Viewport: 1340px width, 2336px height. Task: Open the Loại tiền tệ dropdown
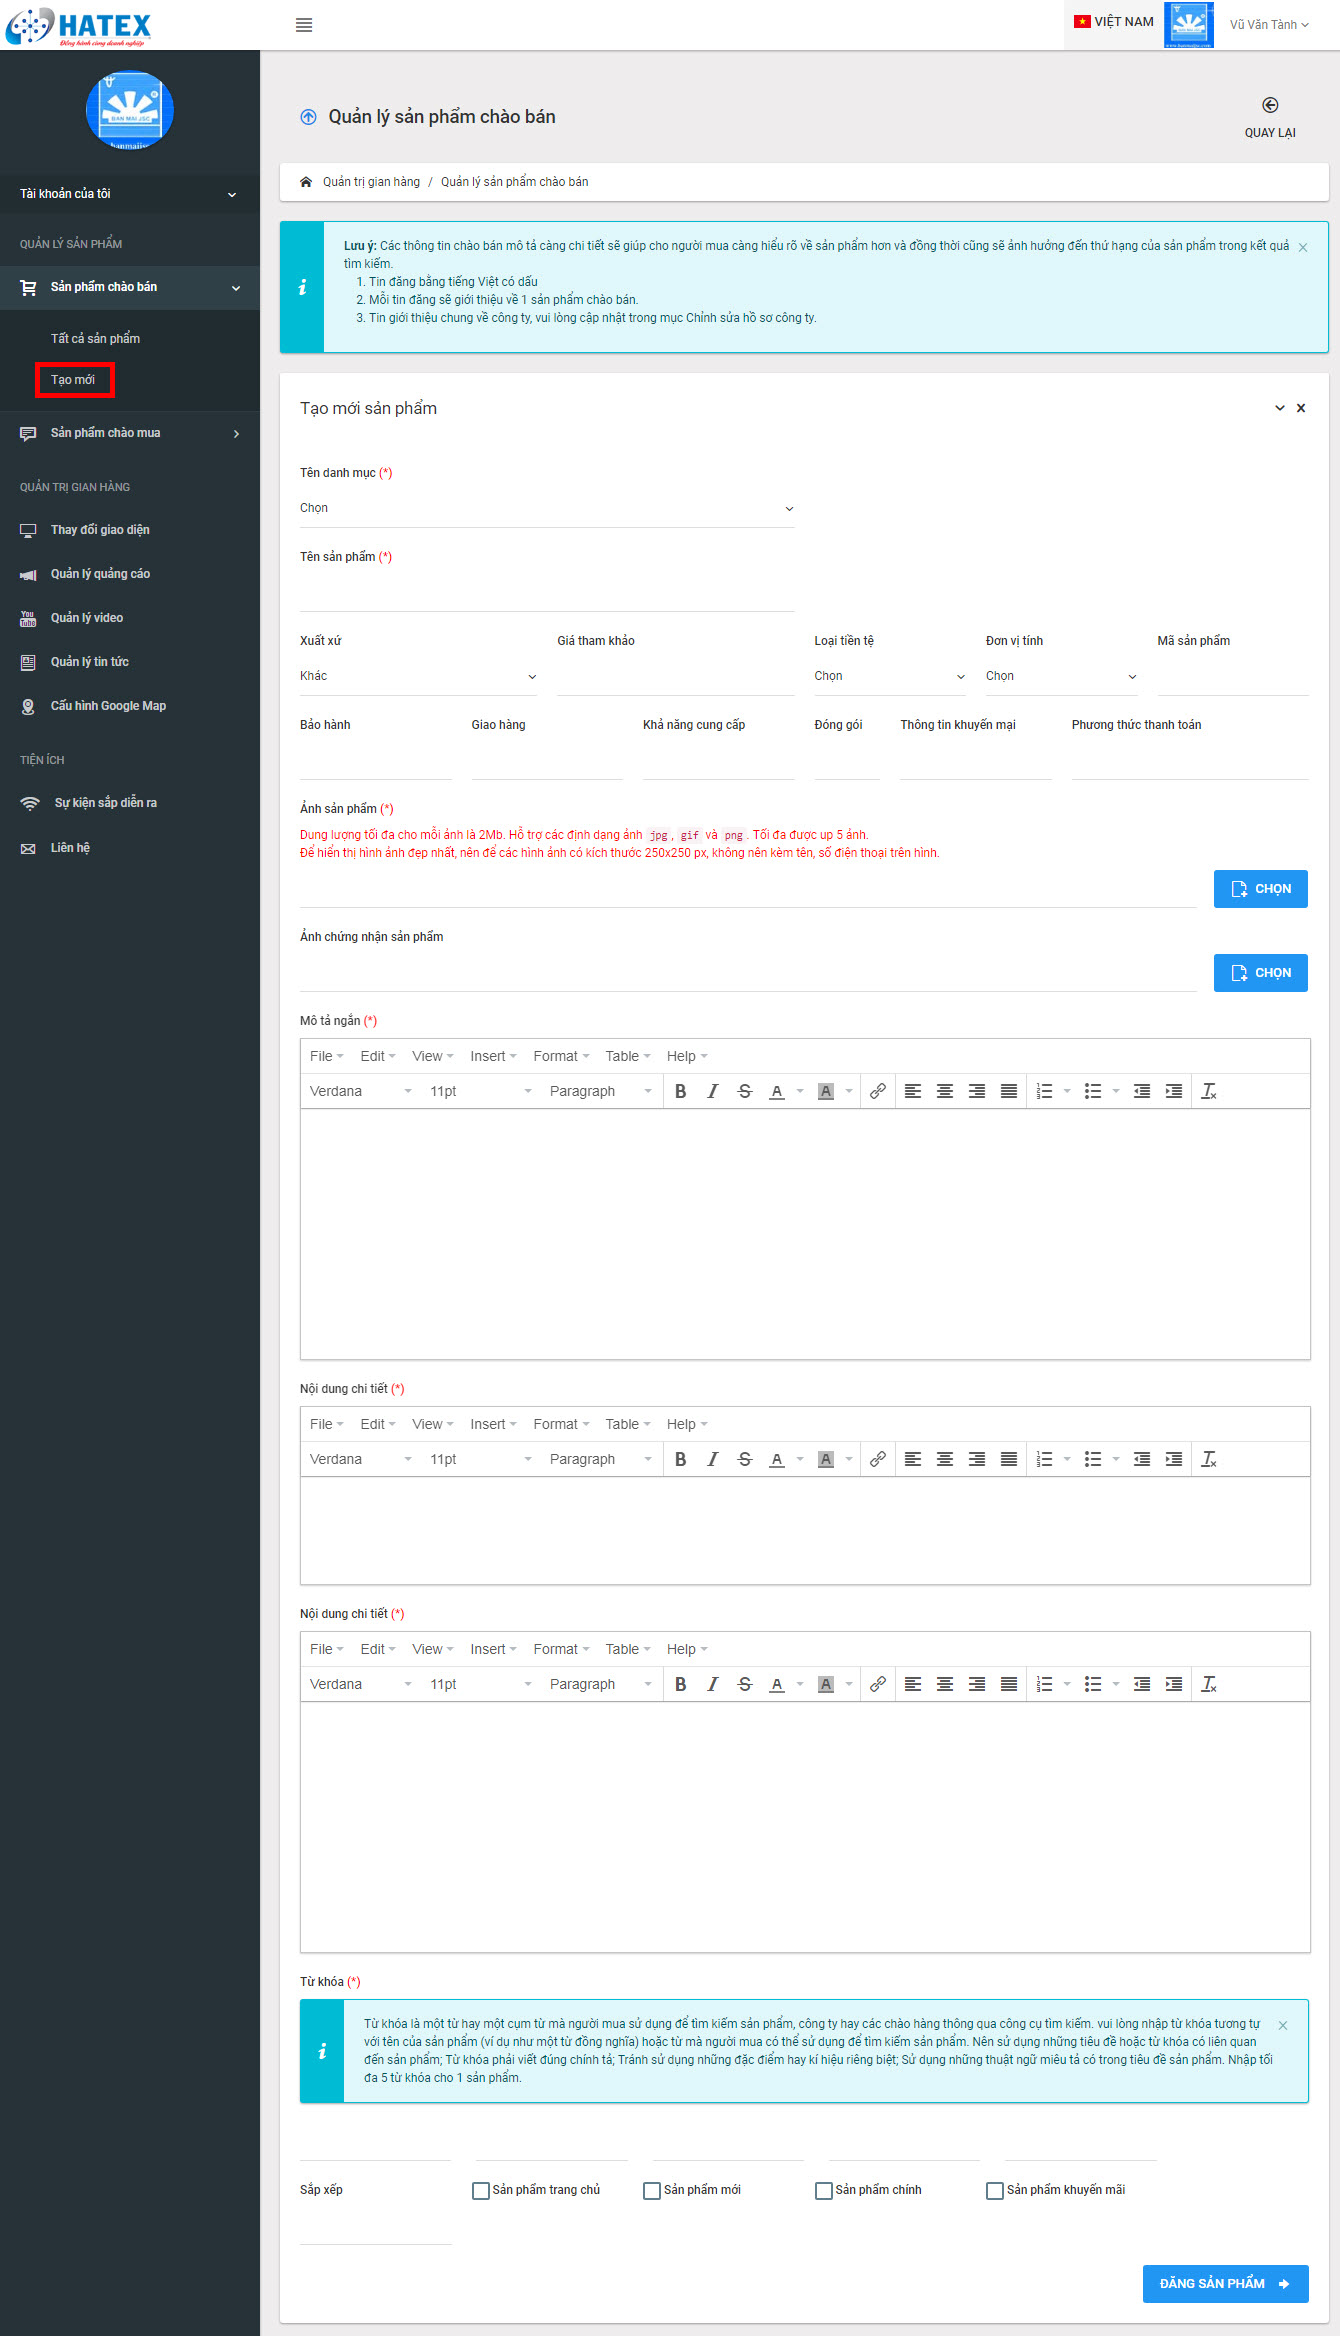890,676
